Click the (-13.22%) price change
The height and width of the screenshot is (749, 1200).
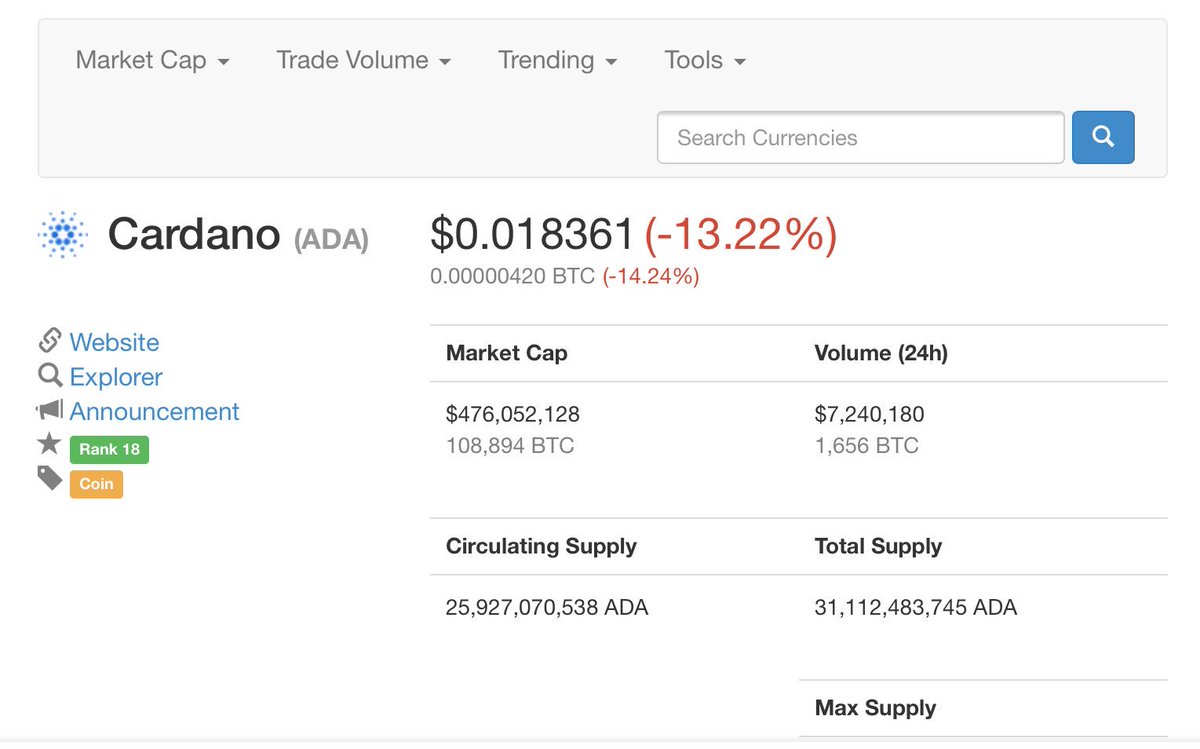pos(741,234)
